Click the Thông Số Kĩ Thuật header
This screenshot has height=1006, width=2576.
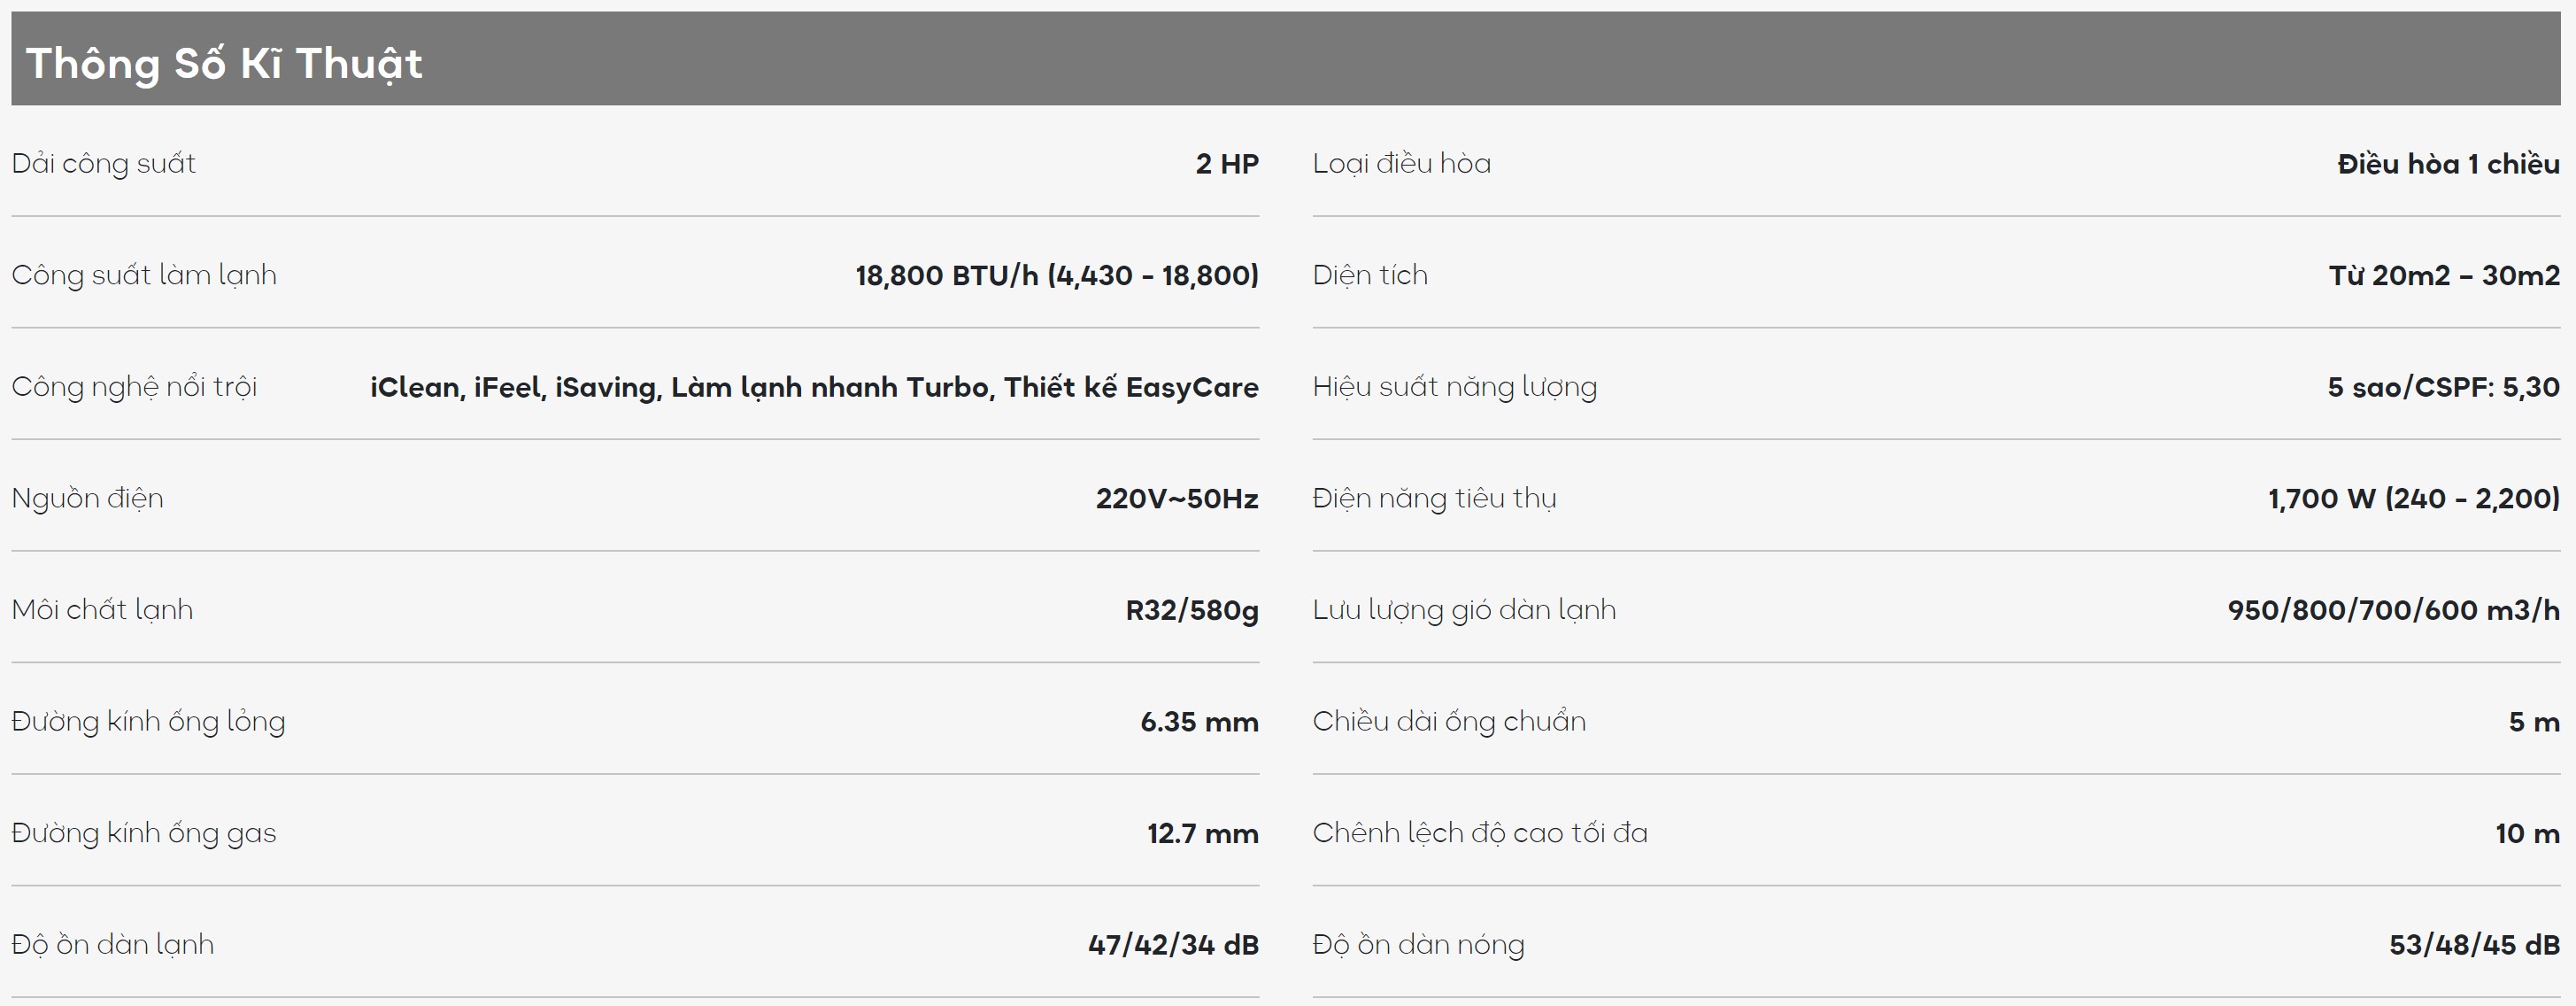[224, 63]
